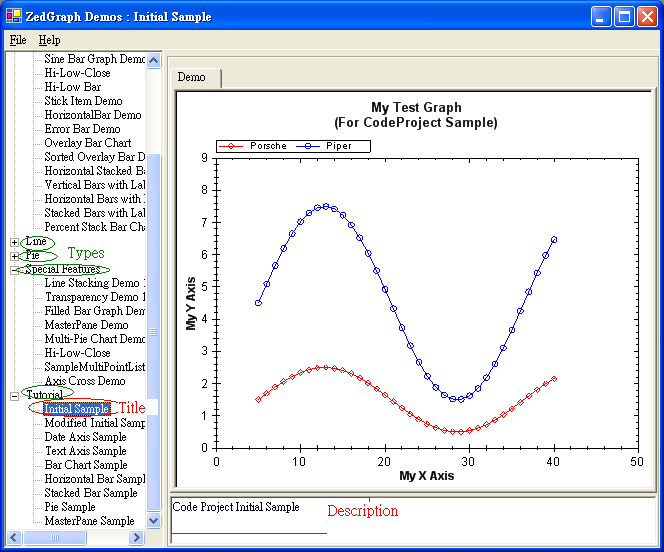Select Line Stacking Demo
664x552 pixels.
click(x=94, y=283)
